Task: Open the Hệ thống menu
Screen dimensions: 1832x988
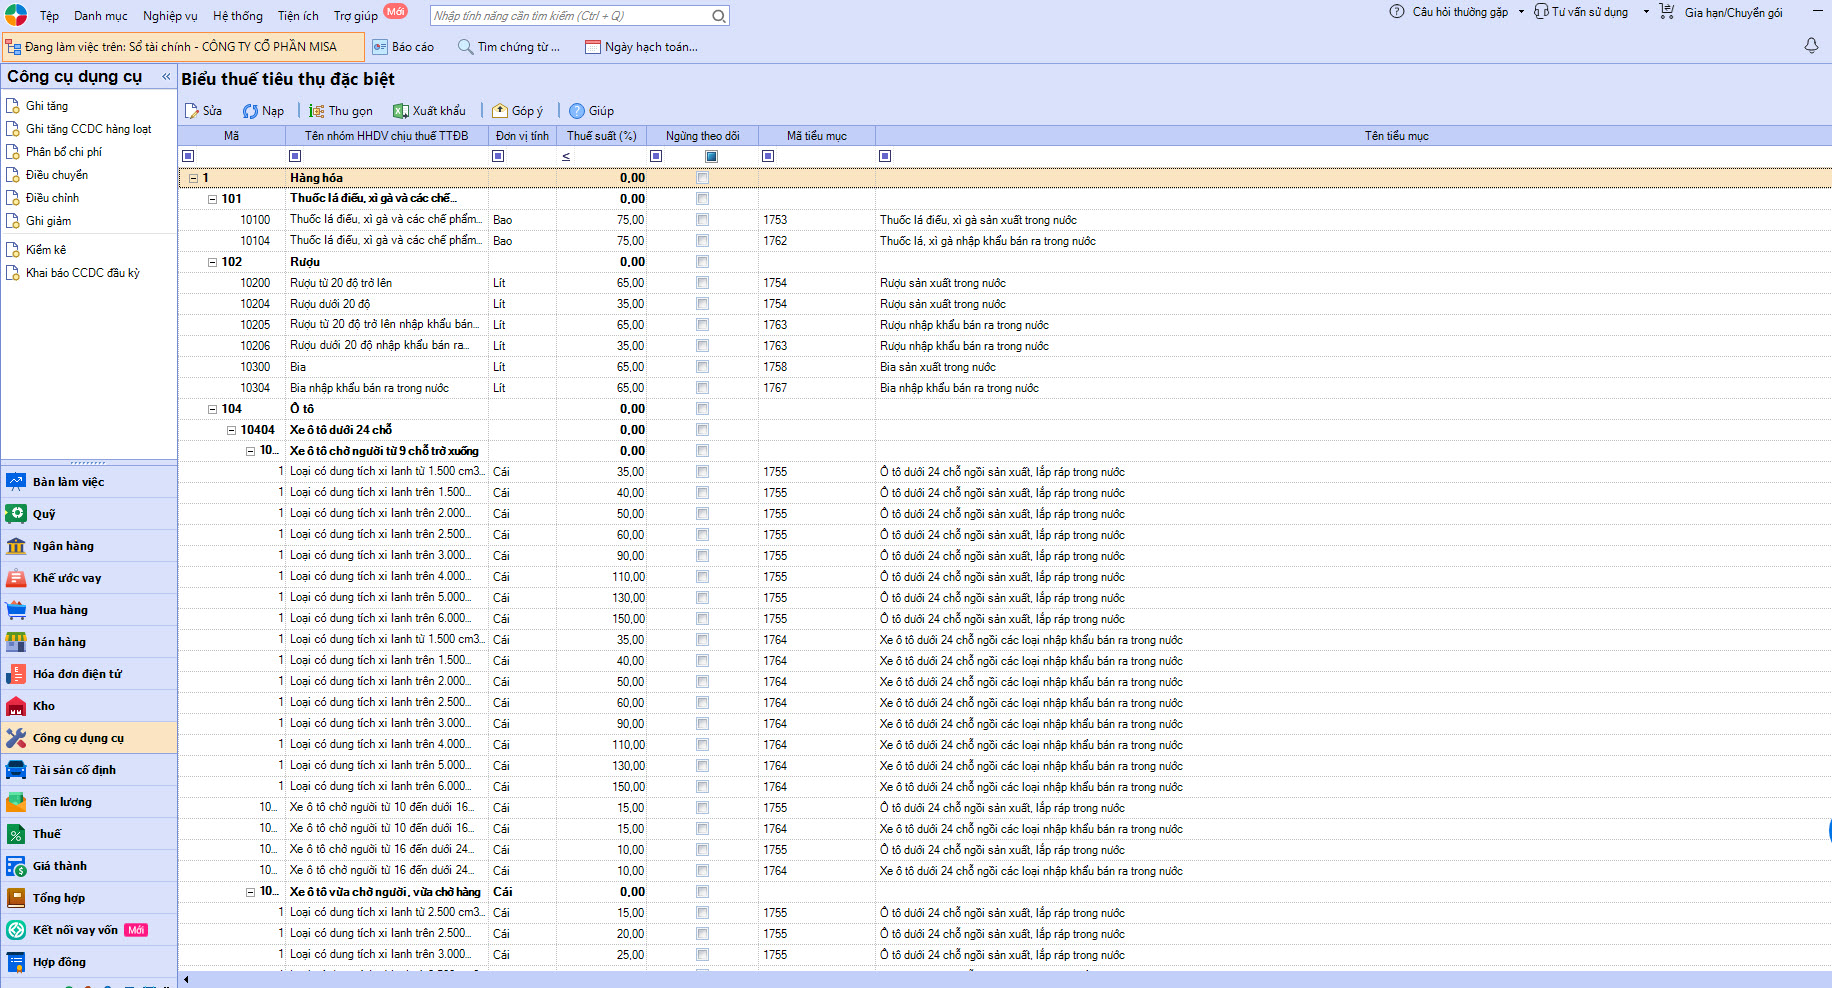Action: 237,16
